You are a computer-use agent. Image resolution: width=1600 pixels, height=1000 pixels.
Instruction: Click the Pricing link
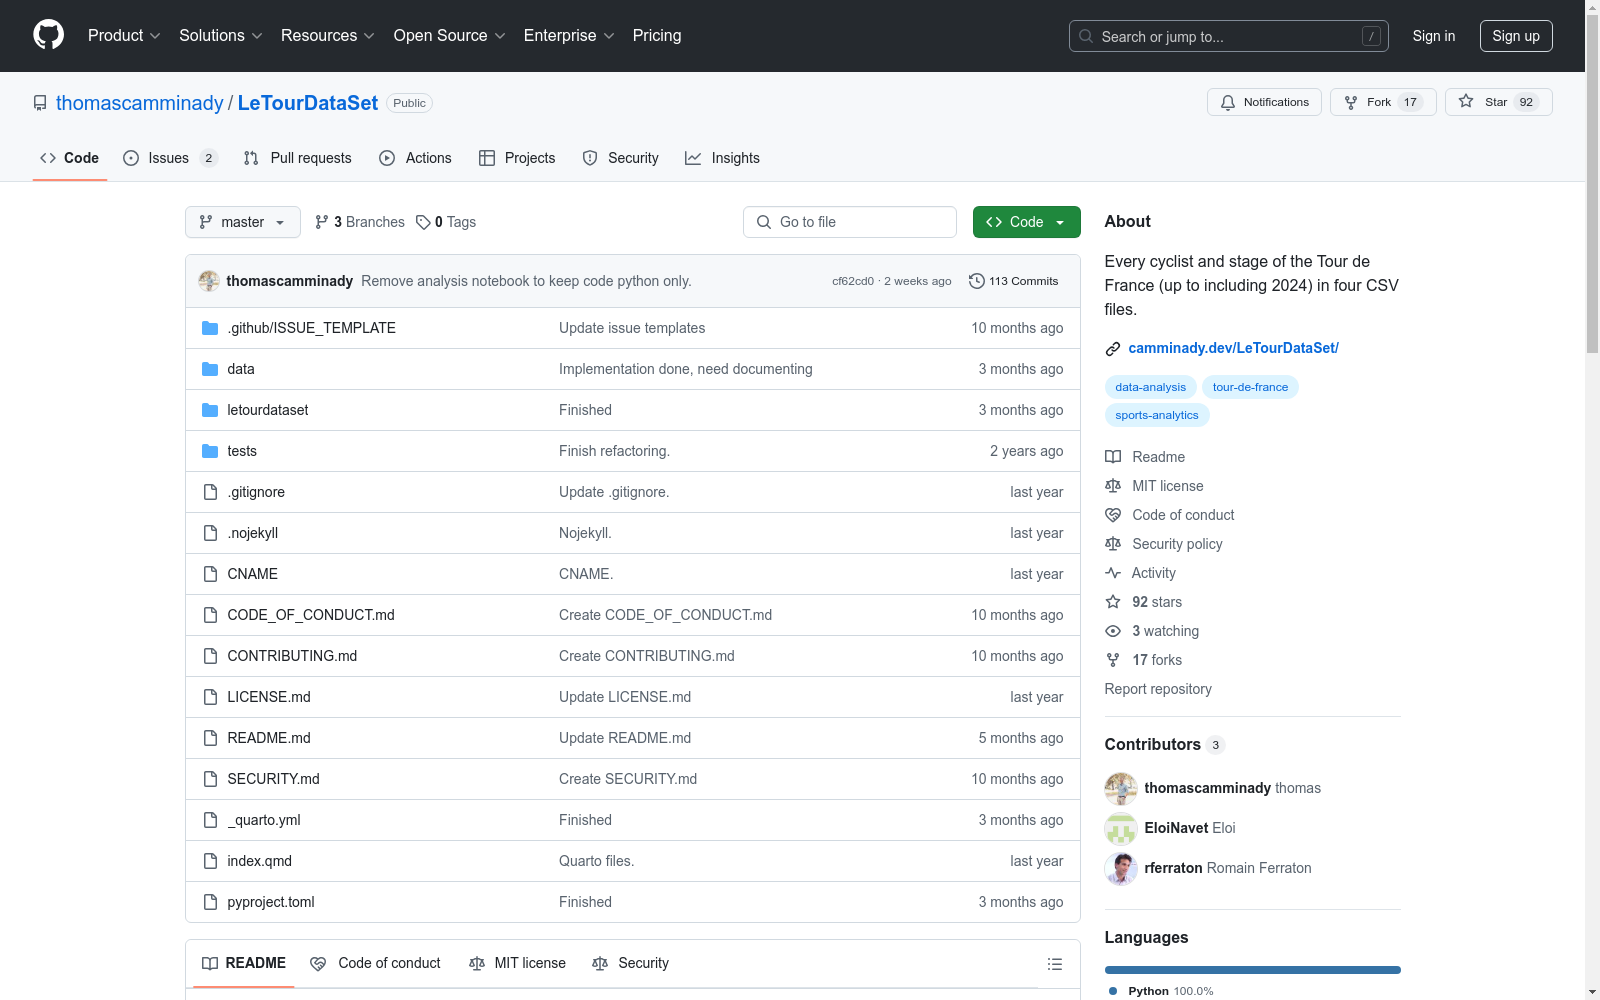tap(657, 35)
